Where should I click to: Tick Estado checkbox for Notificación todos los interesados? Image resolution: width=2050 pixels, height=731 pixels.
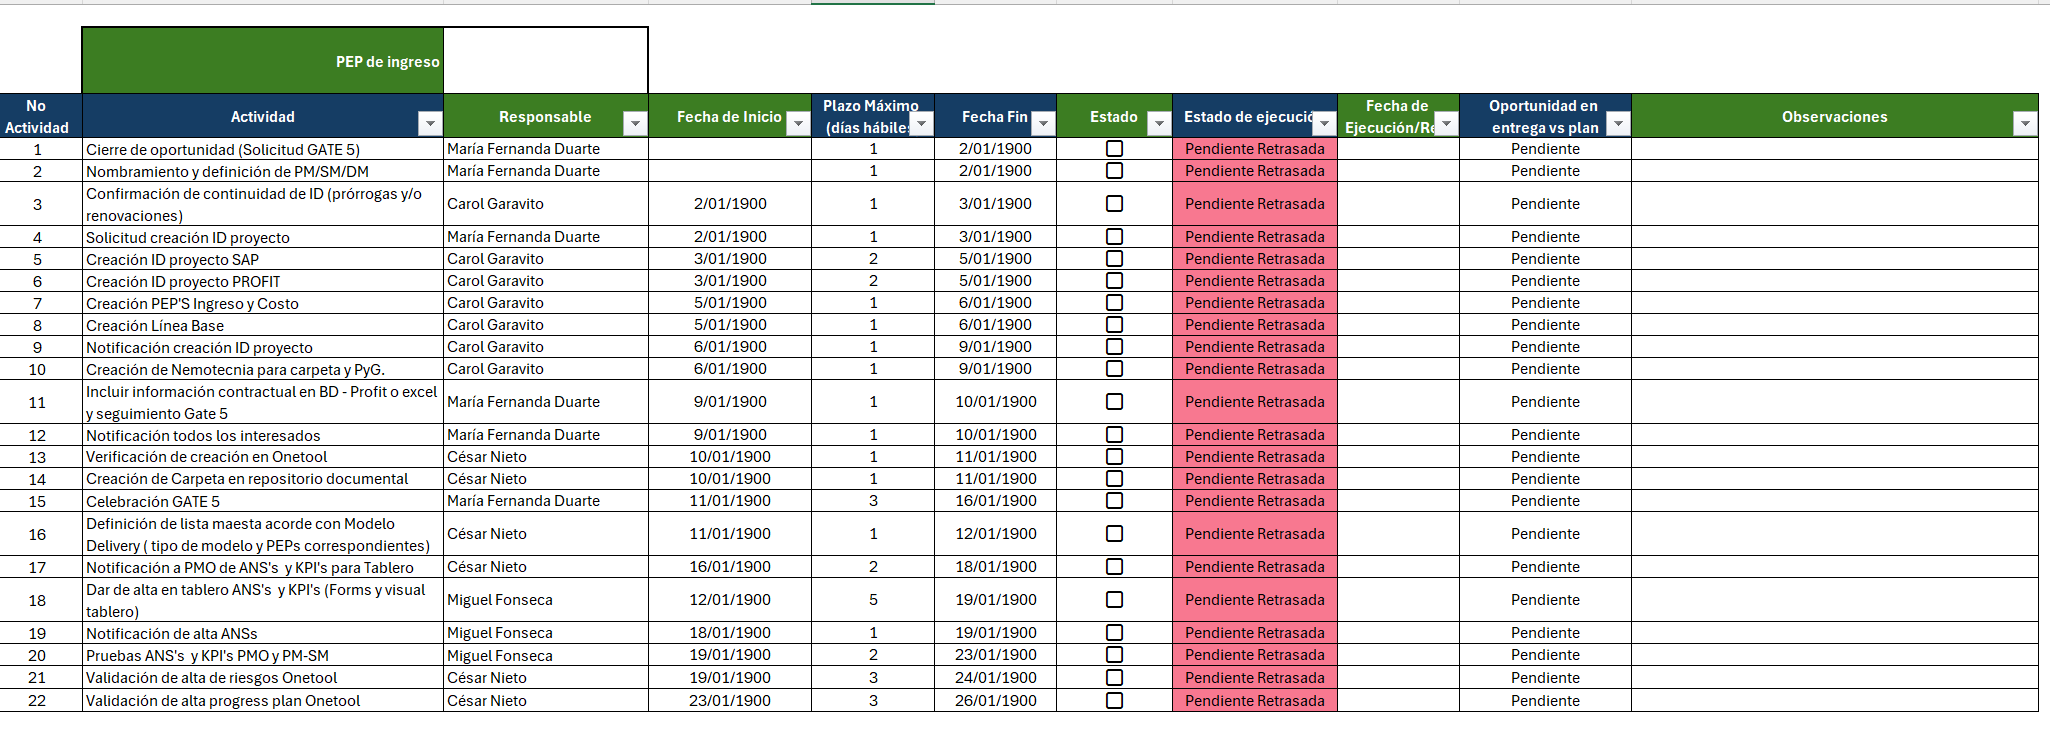tap(1114, 435)
